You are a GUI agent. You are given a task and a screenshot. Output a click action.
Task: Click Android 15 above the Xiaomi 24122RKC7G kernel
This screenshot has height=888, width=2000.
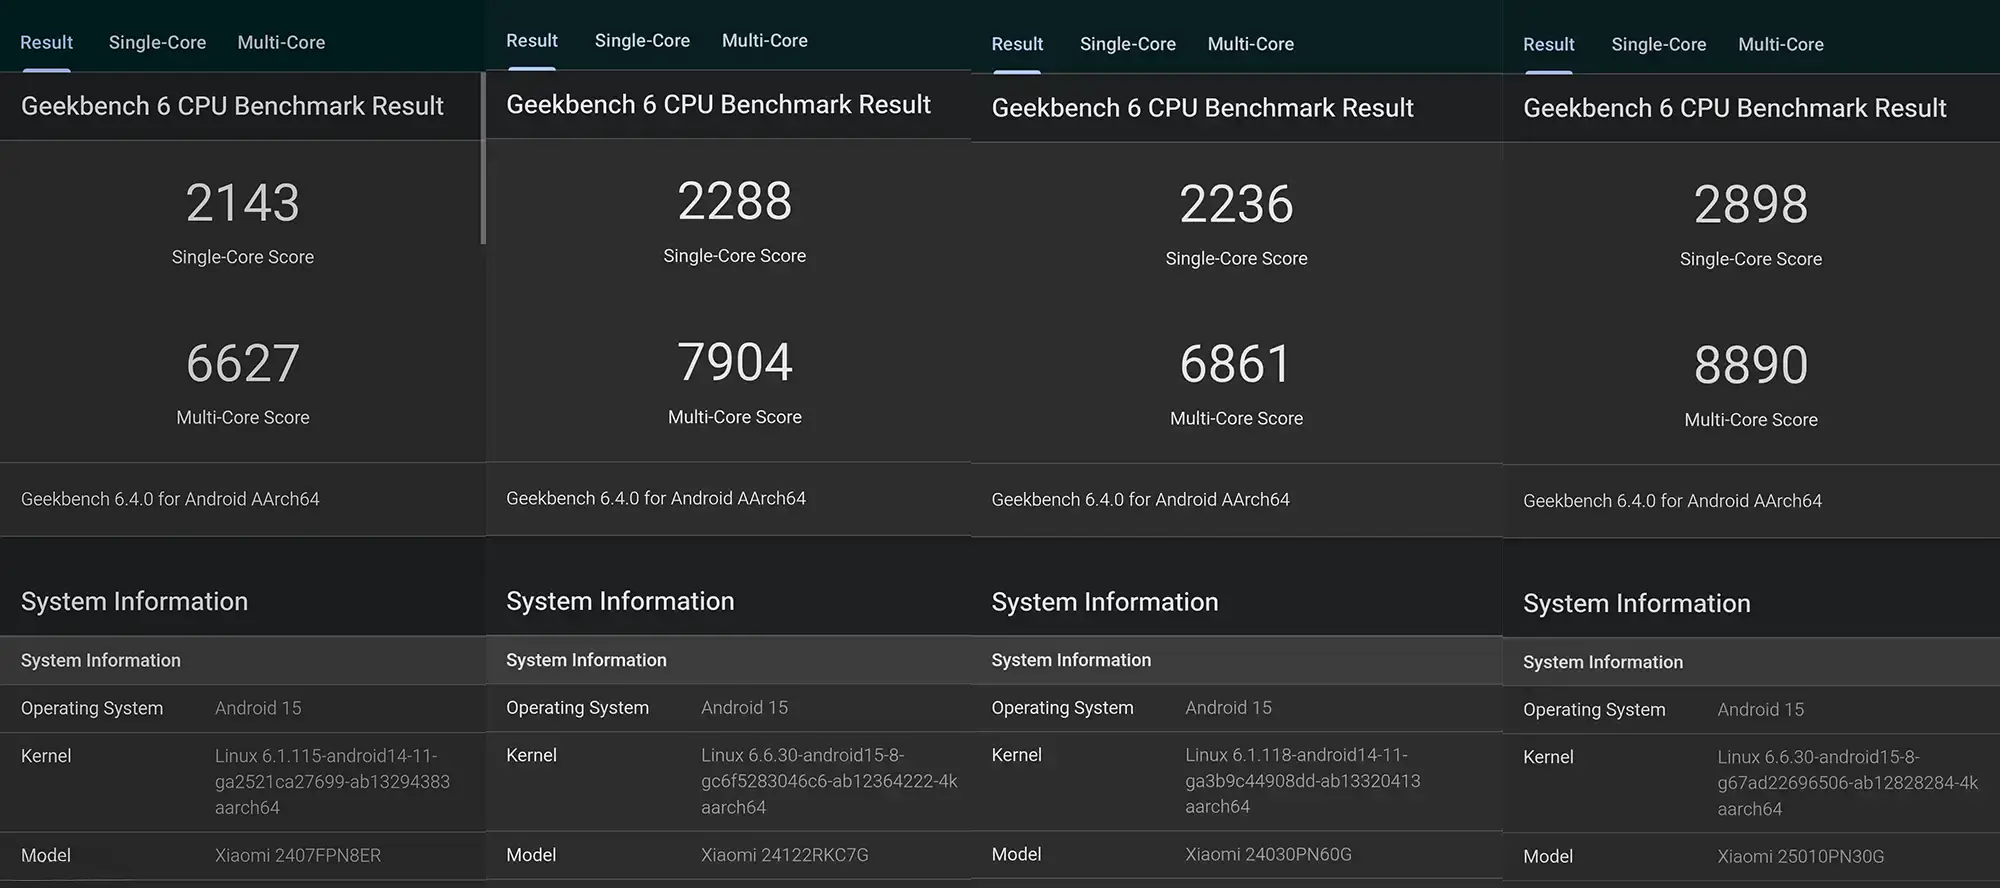coord(744,708)
